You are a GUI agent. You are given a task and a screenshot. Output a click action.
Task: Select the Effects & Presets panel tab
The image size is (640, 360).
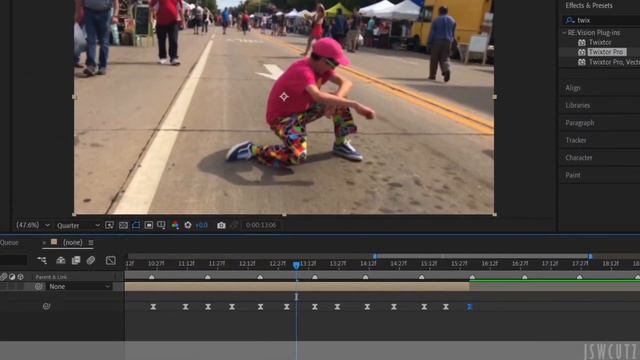tap(589, 5)
